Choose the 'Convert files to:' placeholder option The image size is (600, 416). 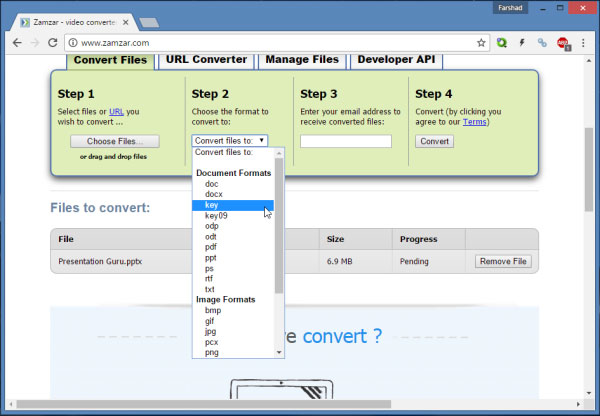pos(233,152)
